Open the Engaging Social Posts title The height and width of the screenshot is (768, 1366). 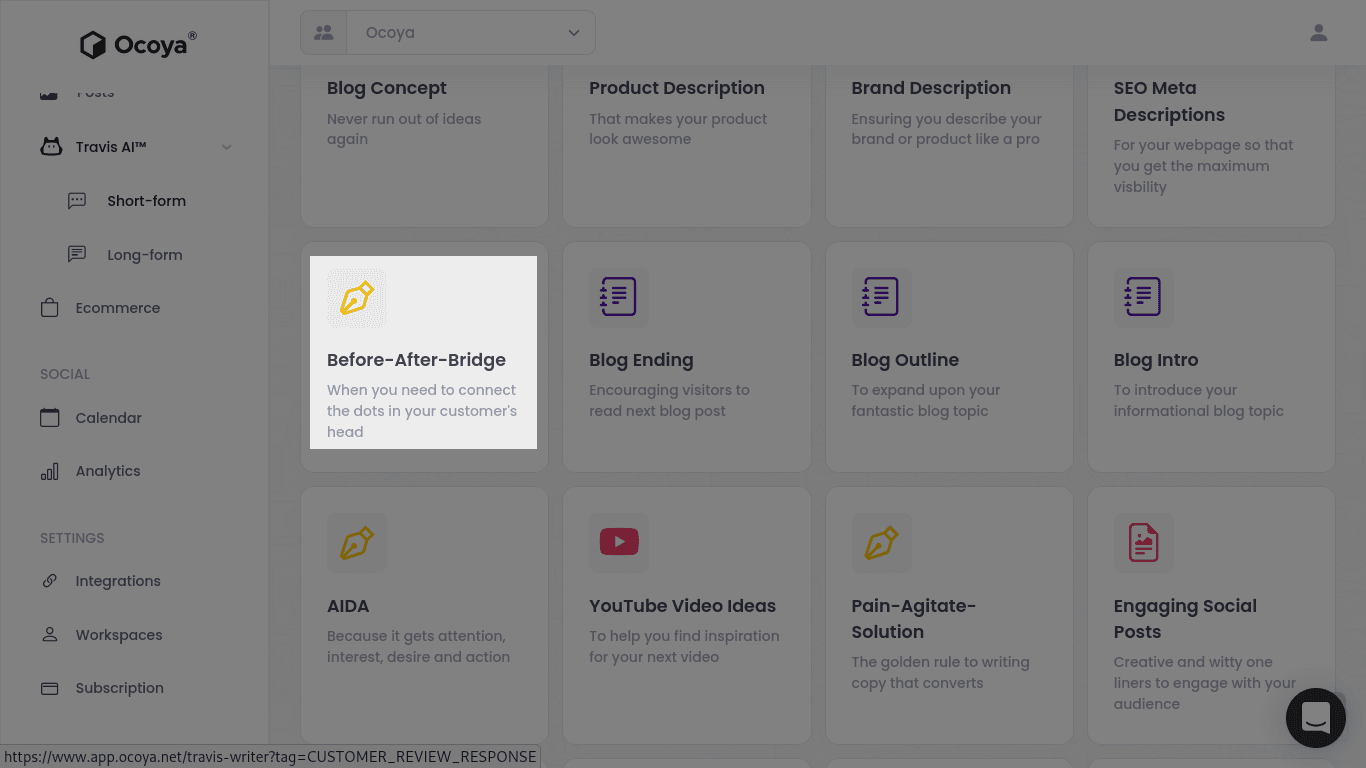[1185, 619]
